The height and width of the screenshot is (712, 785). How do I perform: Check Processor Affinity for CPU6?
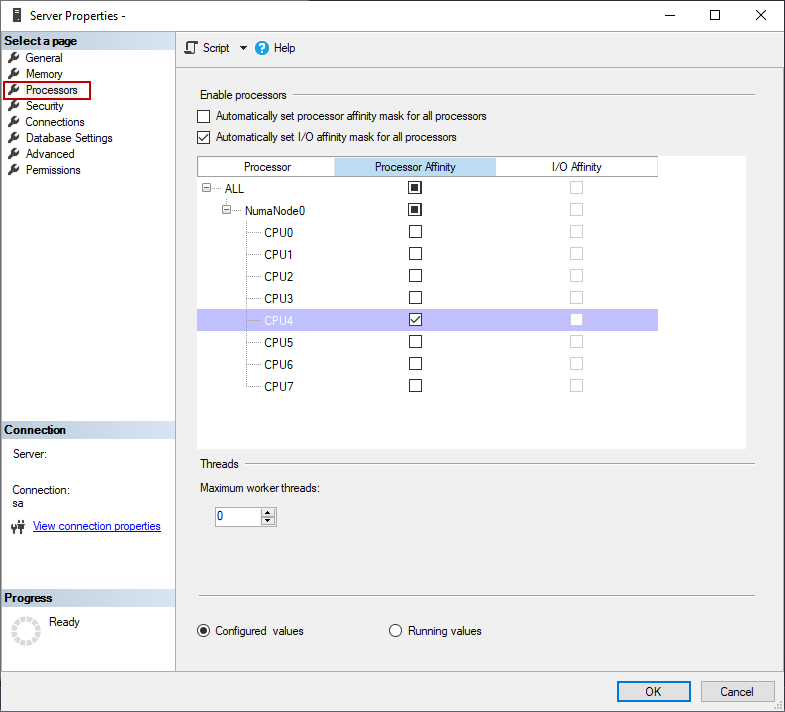click(x=415, y=364)
